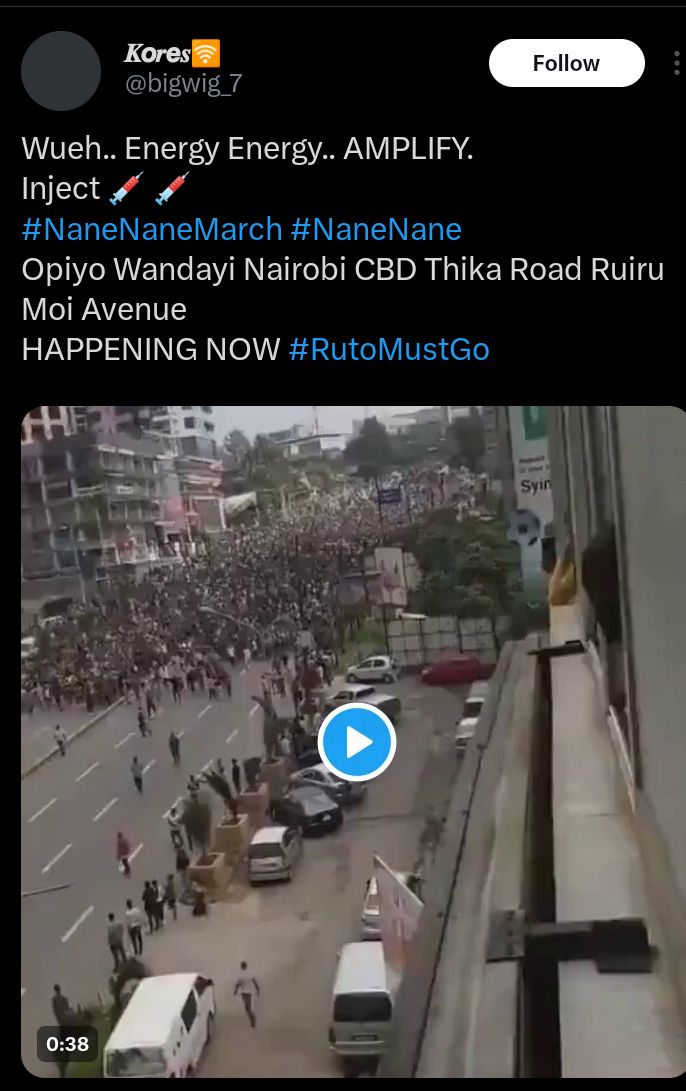Click the white van at the video's bottom-left
Viewport: 686px width, 1091px height.
[159, 1024]
